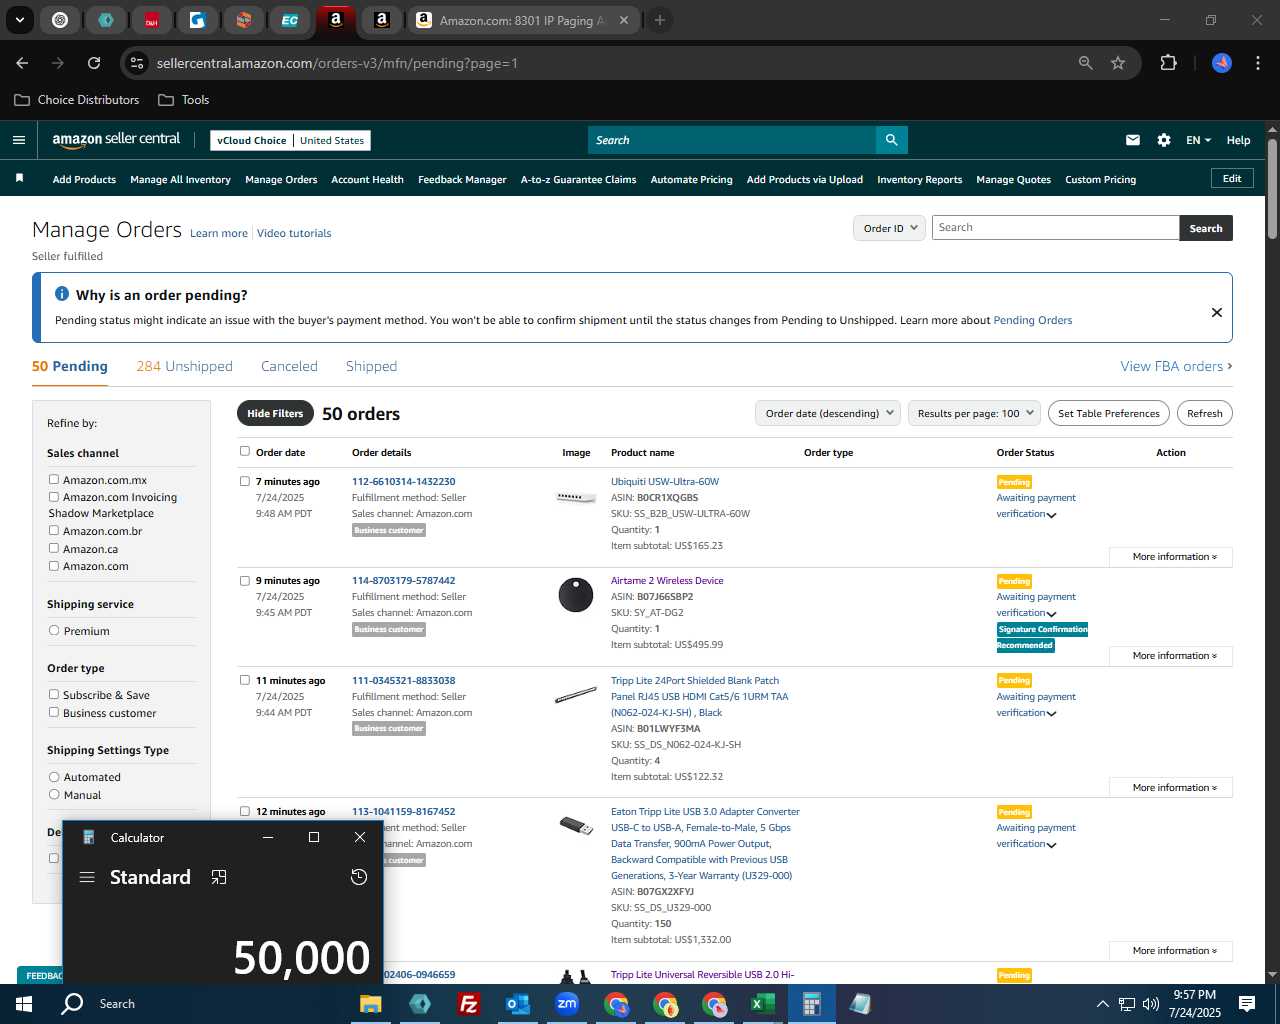The width and height of the screenshot is (1280, 1024).
Task: Switch to the Canceled orders tab
Action: coord(289,366)
